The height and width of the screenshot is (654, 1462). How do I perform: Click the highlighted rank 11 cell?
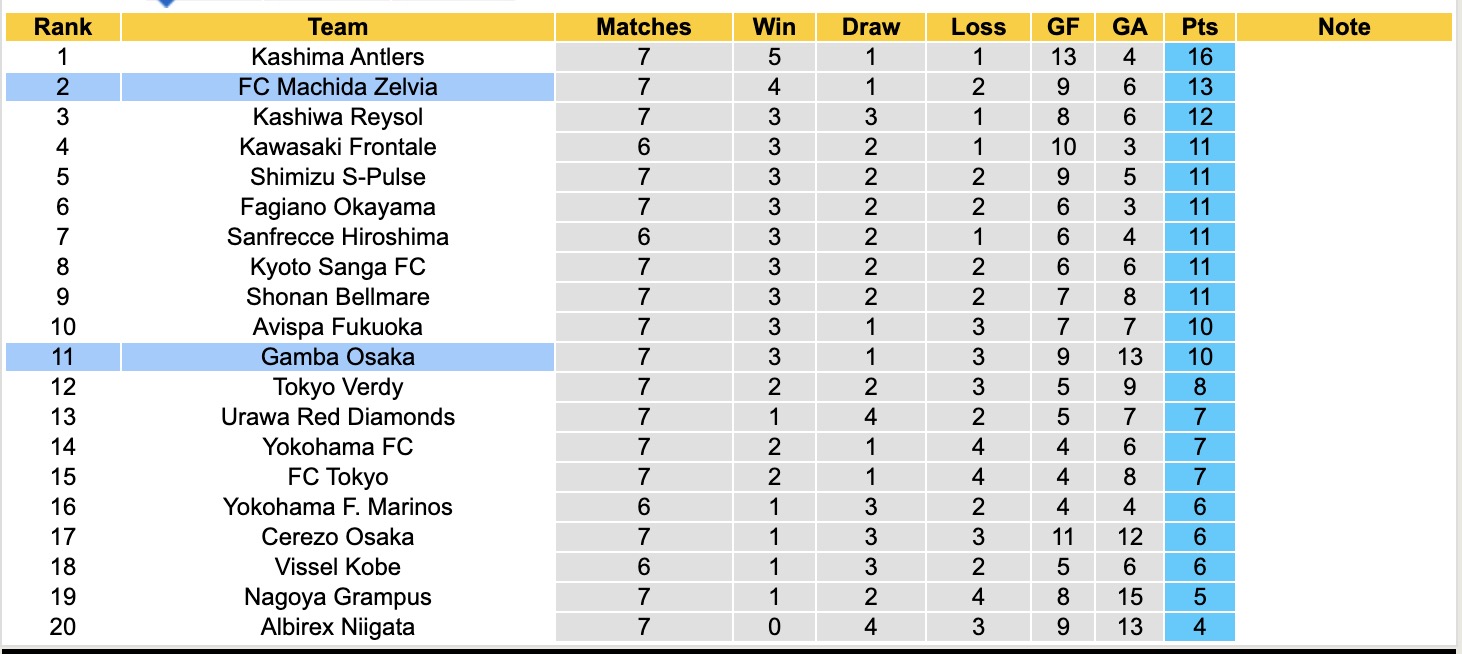click(63, 357)
